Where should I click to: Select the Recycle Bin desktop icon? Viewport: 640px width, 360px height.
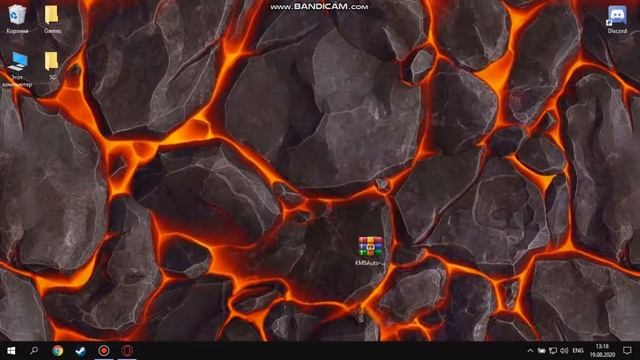click(17, 19)
